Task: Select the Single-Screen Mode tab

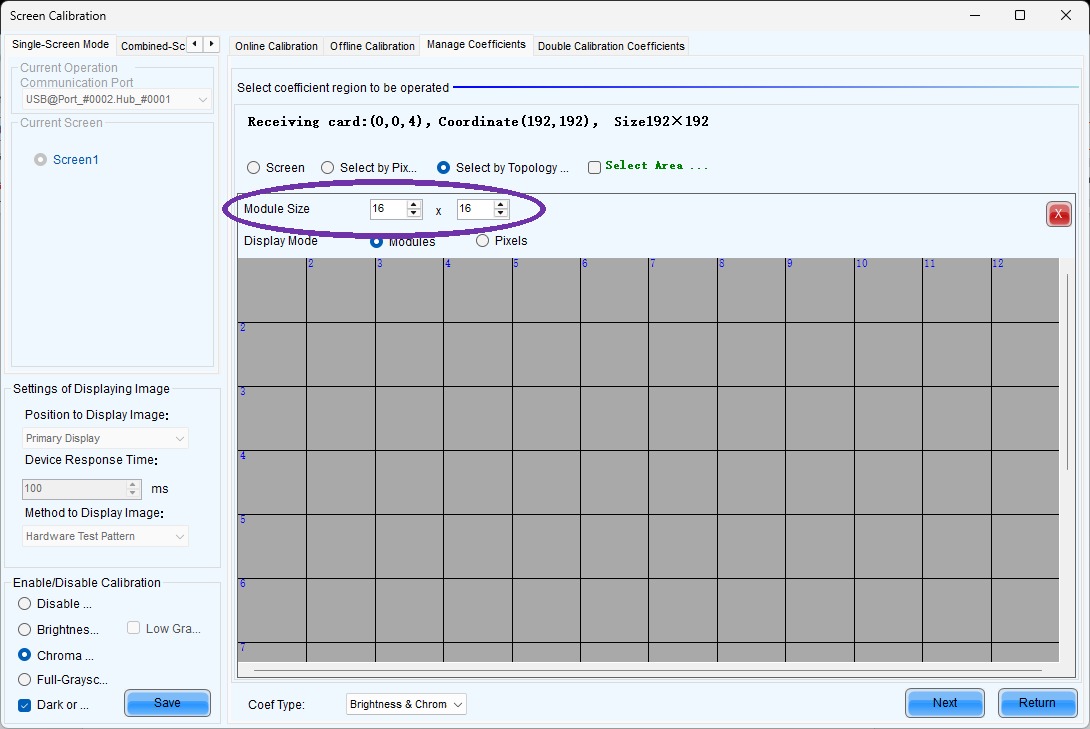Action: [x=60, y=44]
